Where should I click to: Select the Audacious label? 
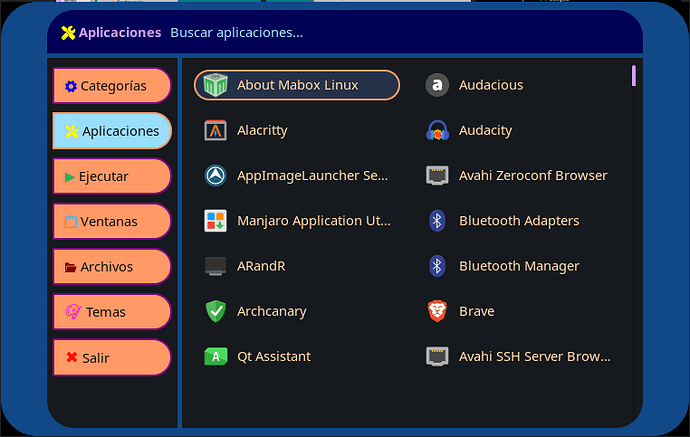491,85
